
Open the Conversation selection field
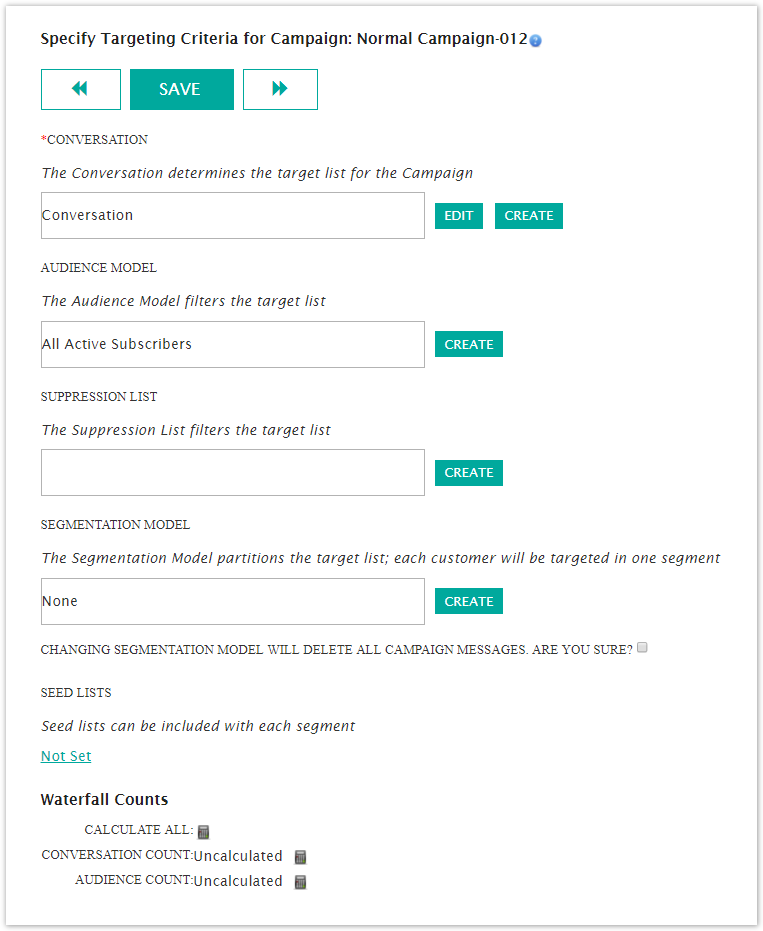[x=233, y=216]
